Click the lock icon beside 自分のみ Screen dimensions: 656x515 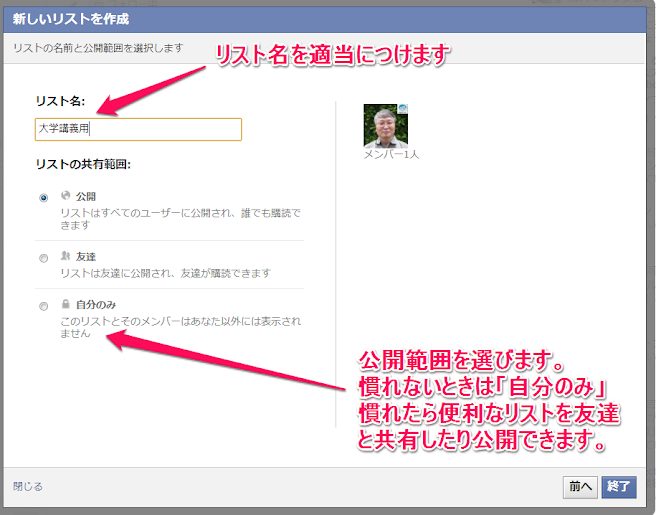(x=66, y=304)
